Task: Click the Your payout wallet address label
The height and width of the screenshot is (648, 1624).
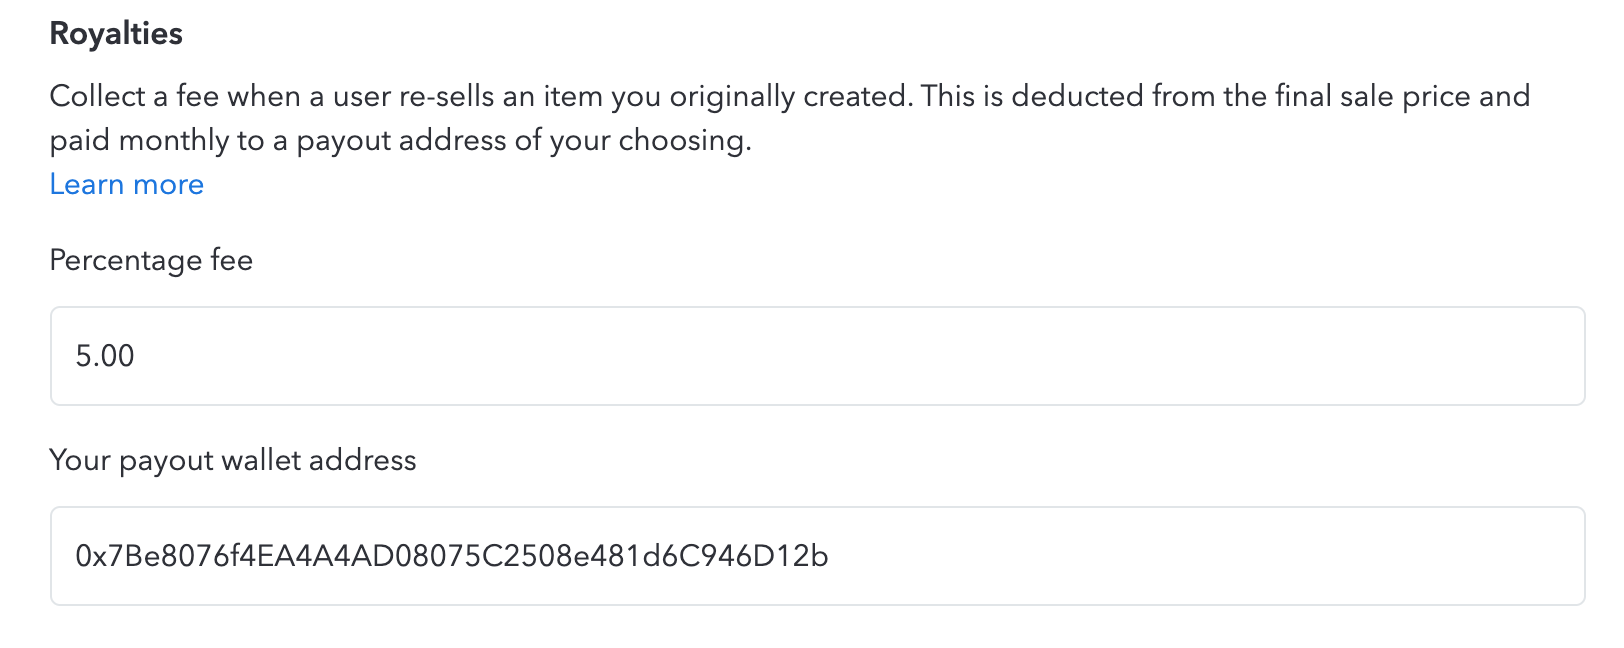Action: [x=233, y=460]
